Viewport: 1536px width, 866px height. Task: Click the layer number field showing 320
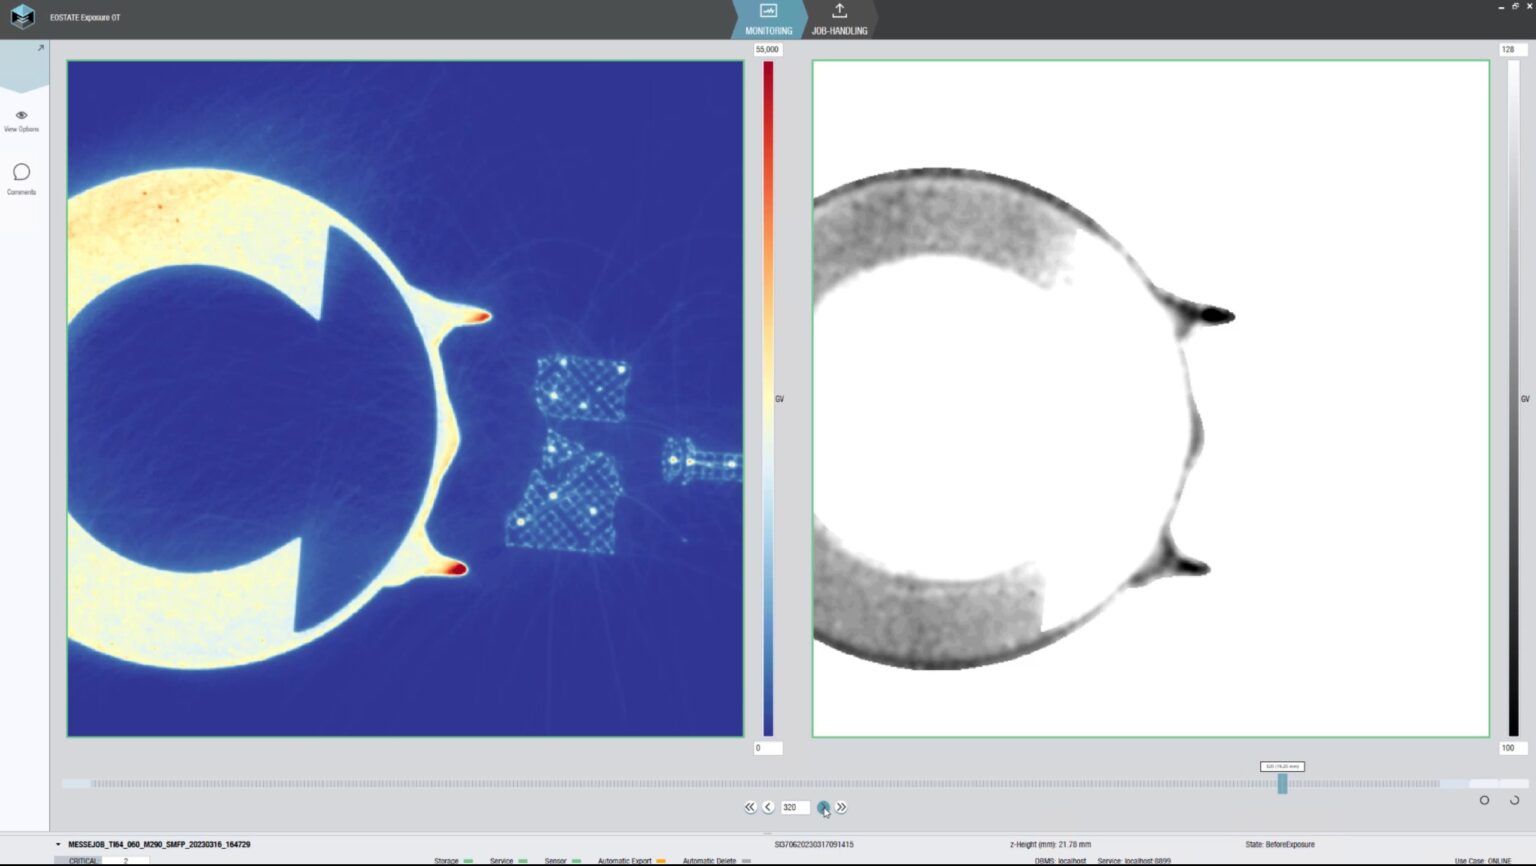click(x=795, y=807)
